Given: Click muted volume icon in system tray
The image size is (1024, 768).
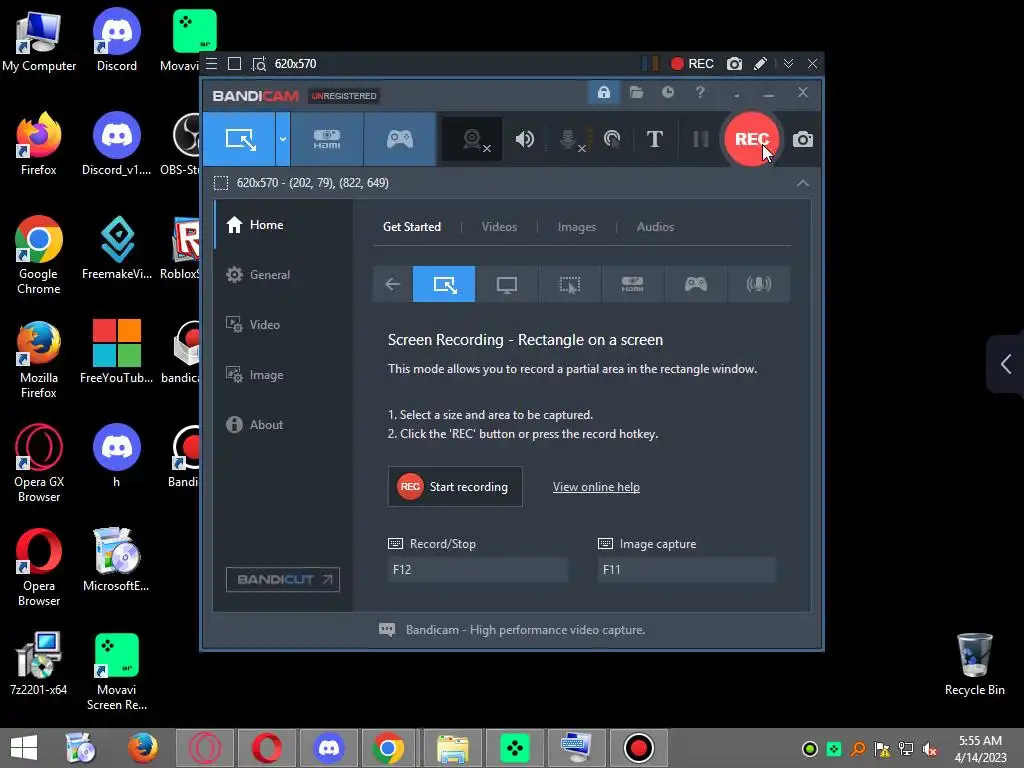Looking at the screenshot, I should point(930,748).
